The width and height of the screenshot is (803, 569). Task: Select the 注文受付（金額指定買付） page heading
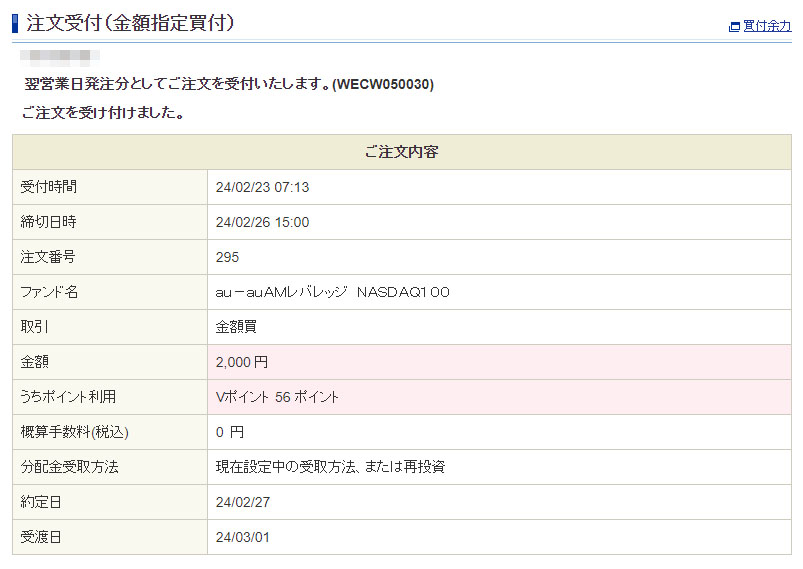click(x=130, y=22)
